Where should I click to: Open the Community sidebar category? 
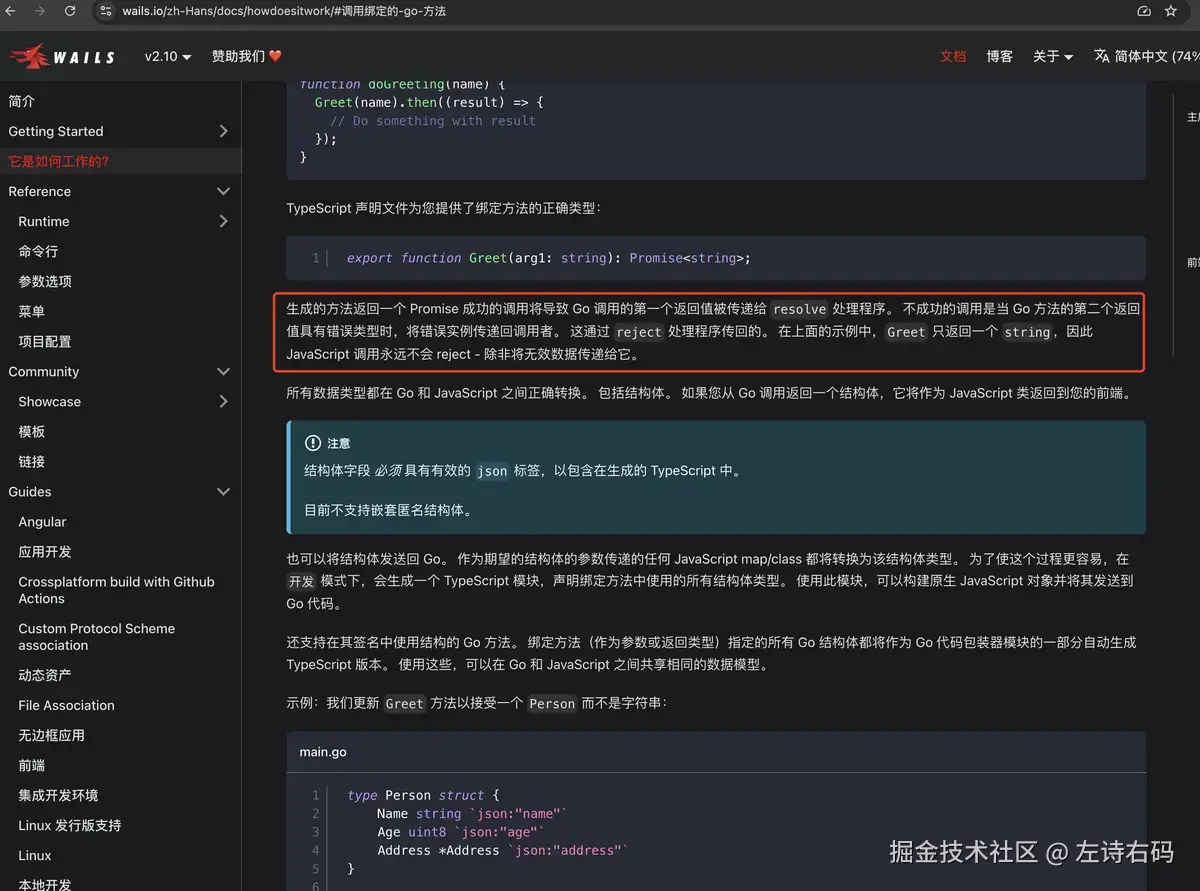44,371
